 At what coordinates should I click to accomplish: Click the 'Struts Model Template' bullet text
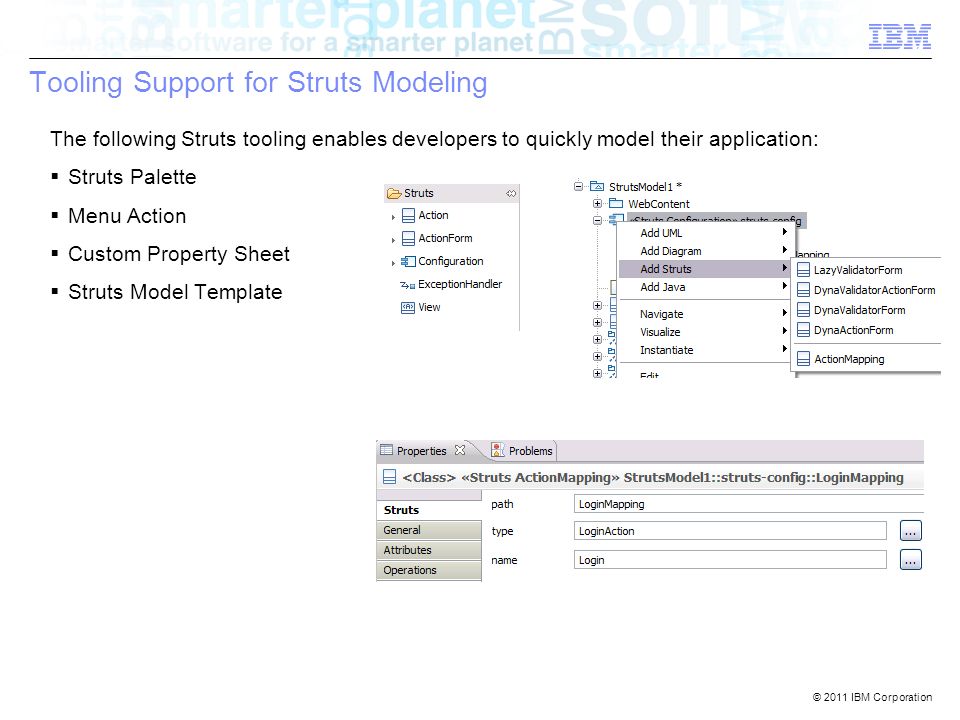(x=175, y=292)
